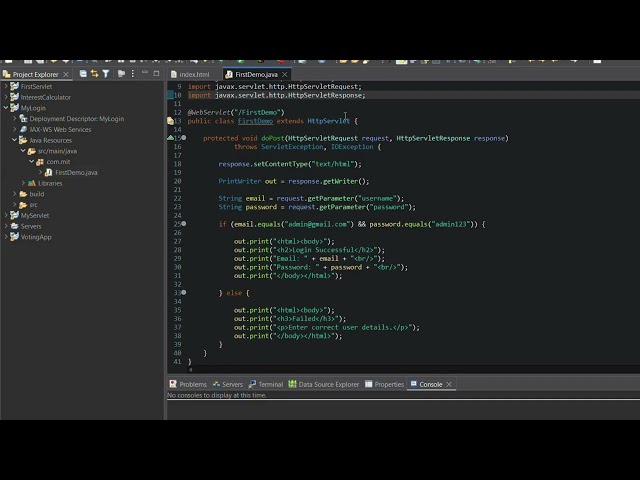Viewport: 640px width, 480px height.
Task: Close the FirstDemo.java editor tab
Action: point(285,74)
